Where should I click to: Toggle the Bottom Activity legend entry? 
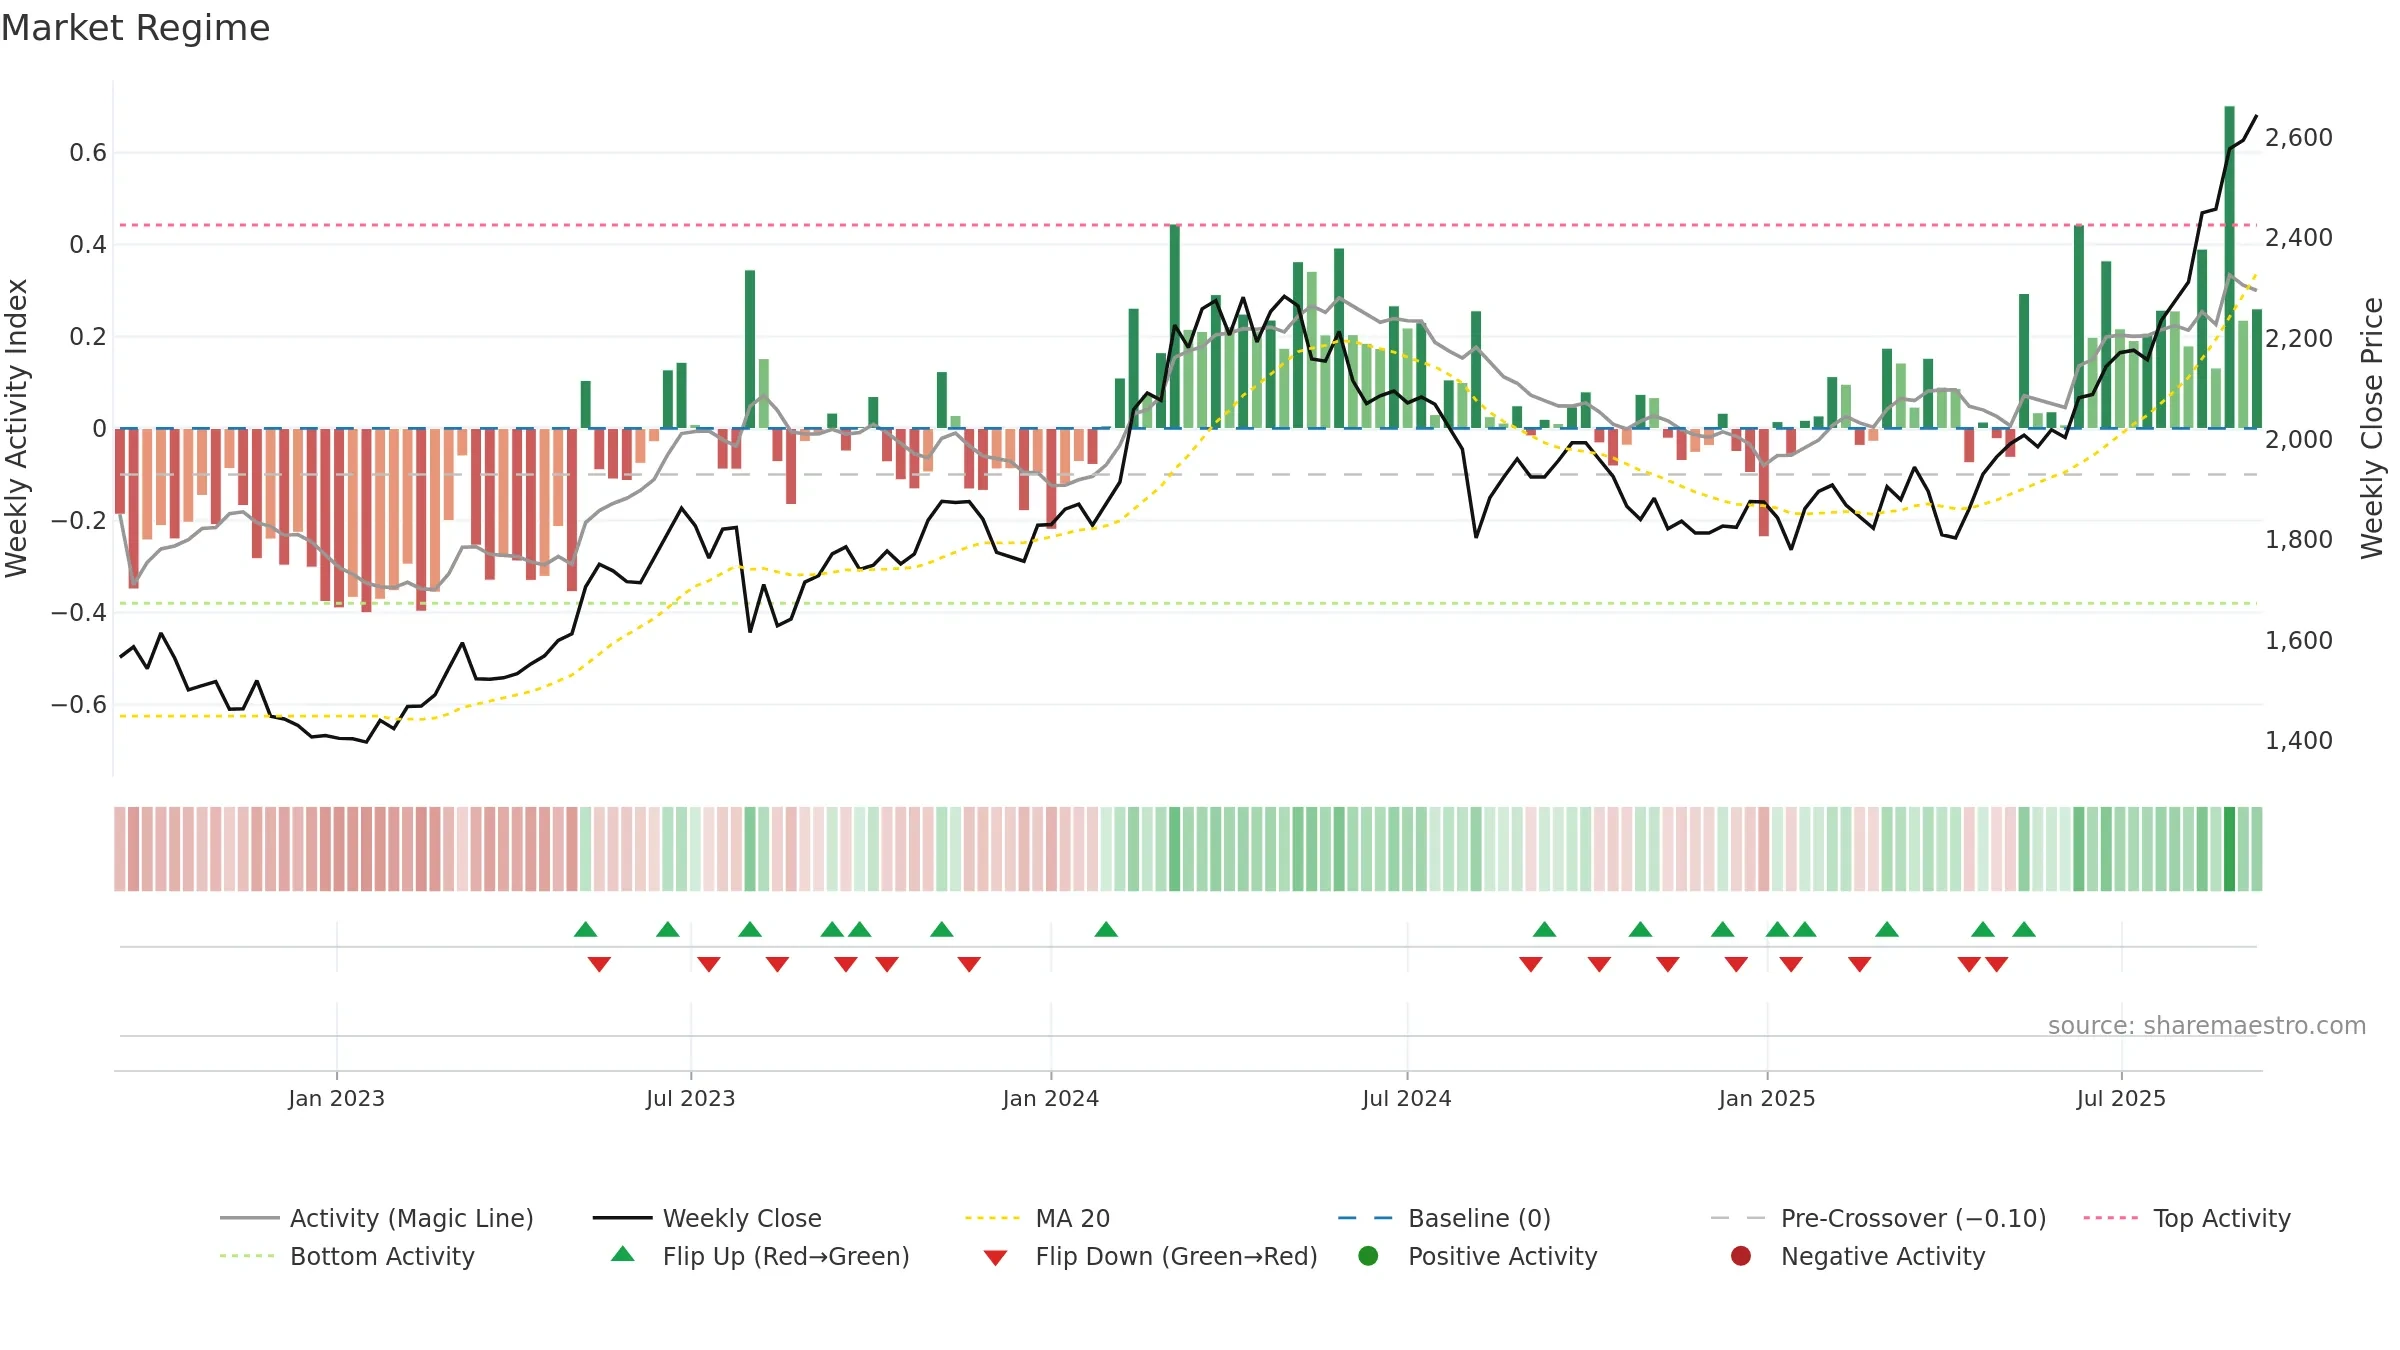[x=347, y=1256]
